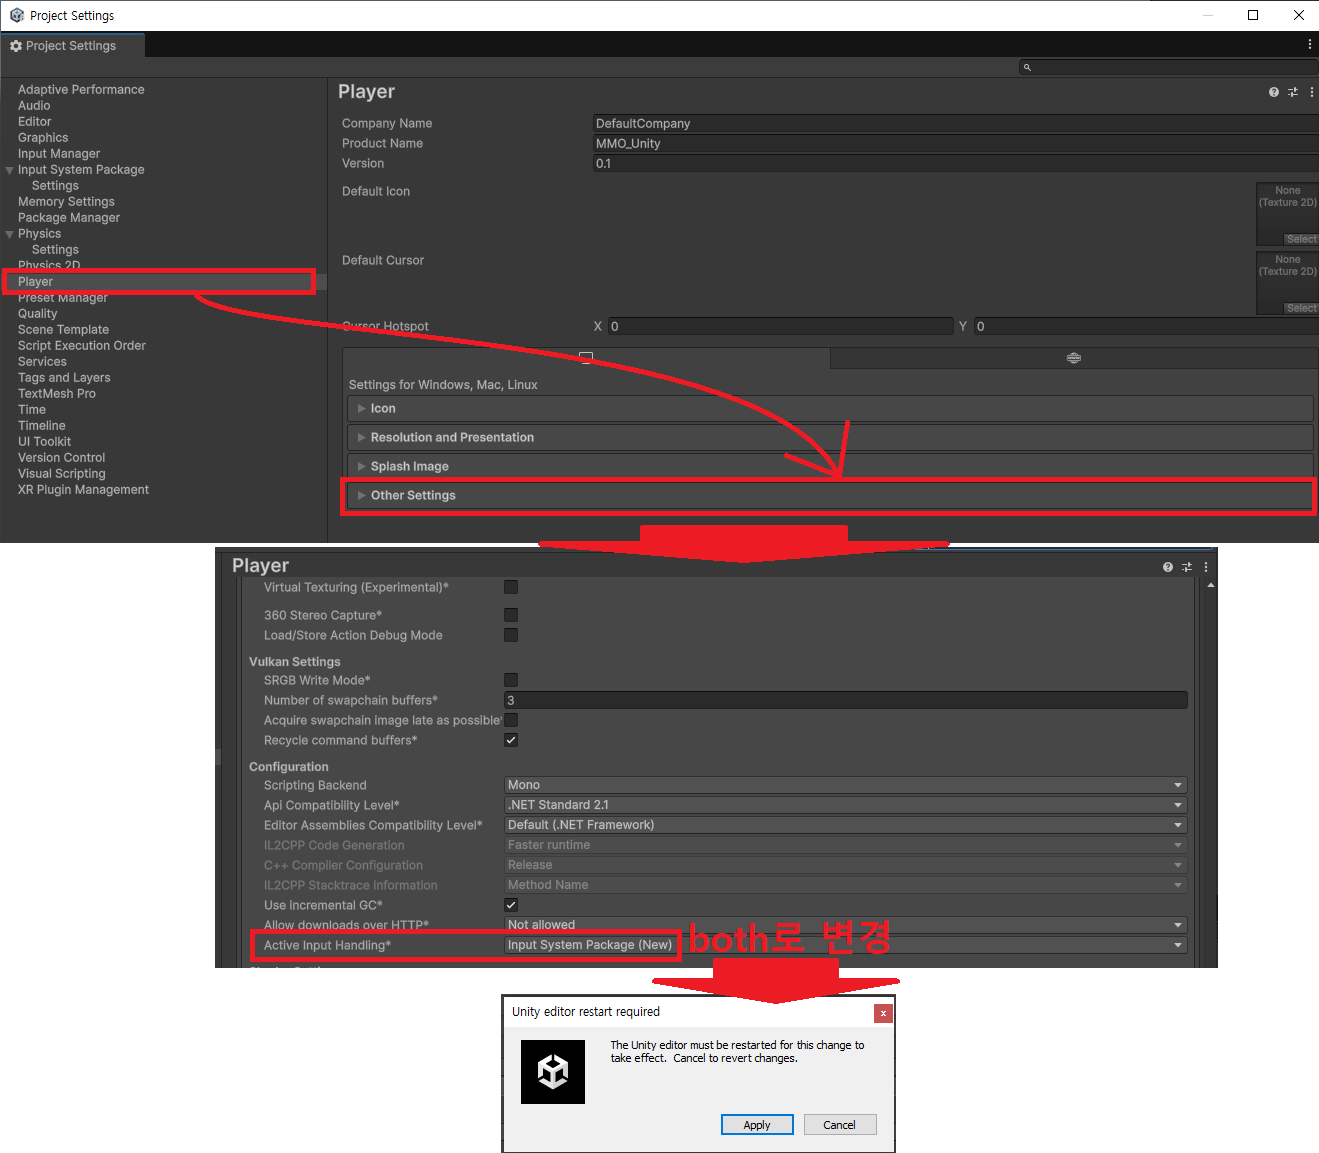Toggle Acquire swapchain image late checkbox
Image resolution: width=1319 pixels, height=1153 pixels.
click(511, 720)
